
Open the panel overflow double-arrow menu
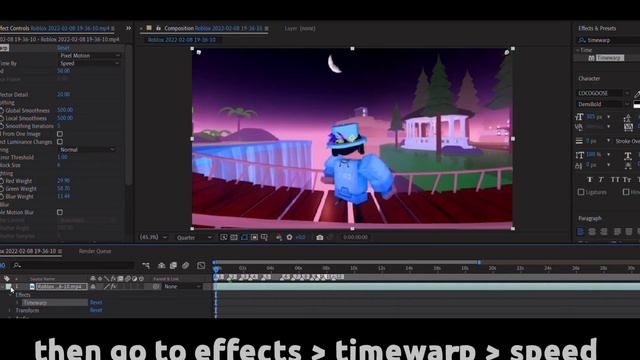[x=129, y=28]
